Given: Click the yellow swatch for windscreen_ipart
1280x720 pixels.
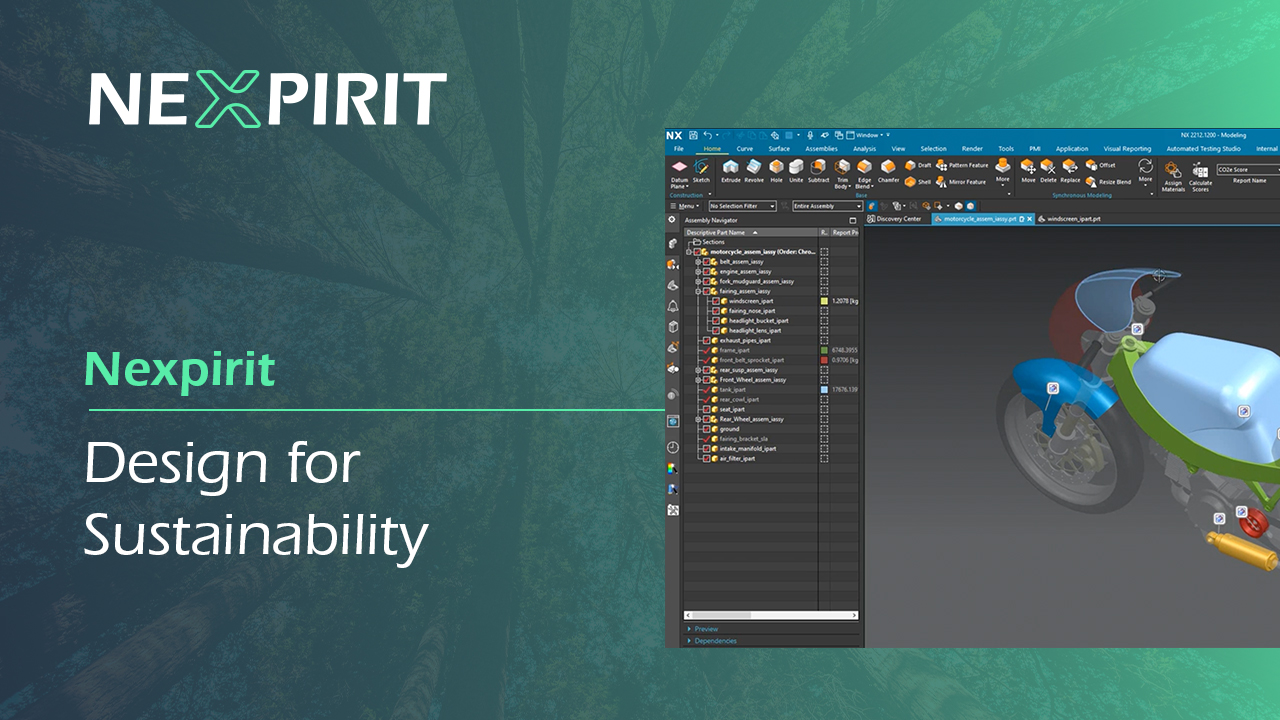Looking at the screenshot, I should [824, 301].
